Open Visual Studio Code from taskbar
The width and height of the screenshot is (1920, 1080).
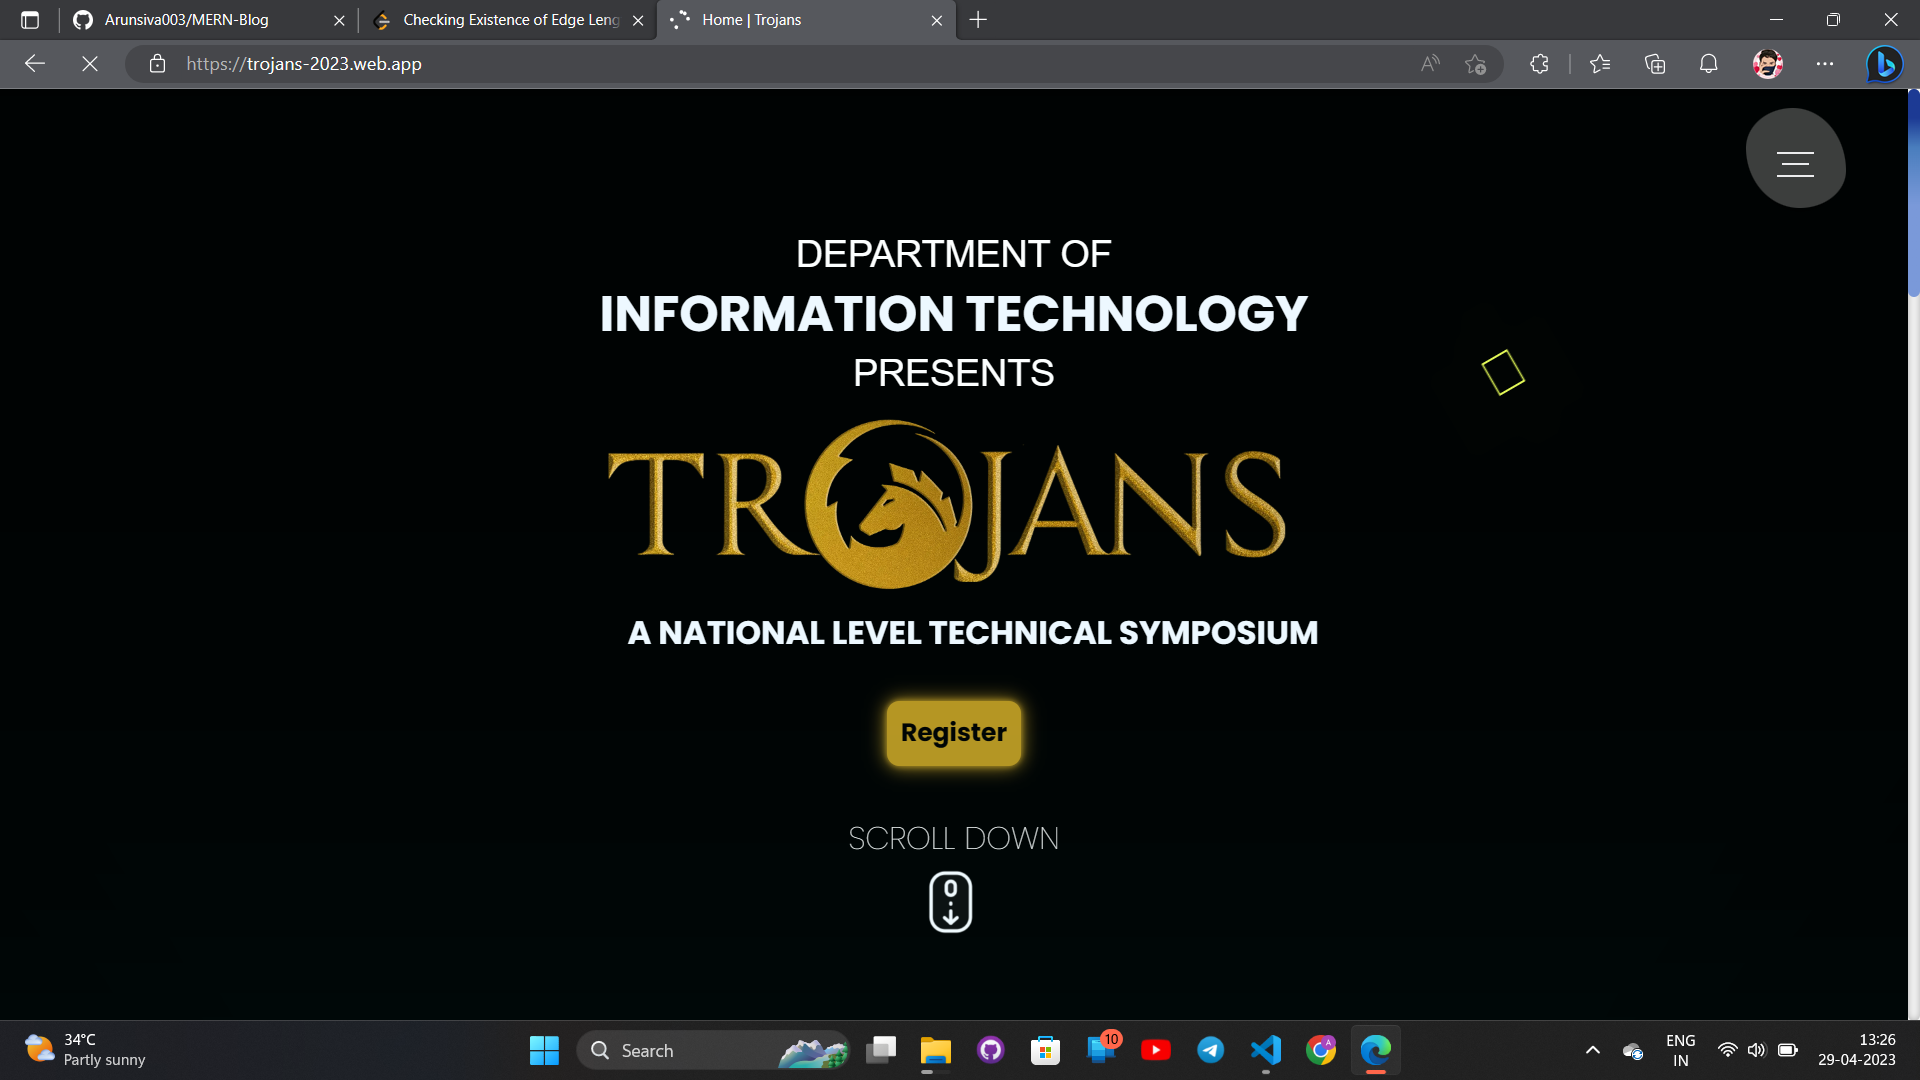(x=1265, y=1050)
